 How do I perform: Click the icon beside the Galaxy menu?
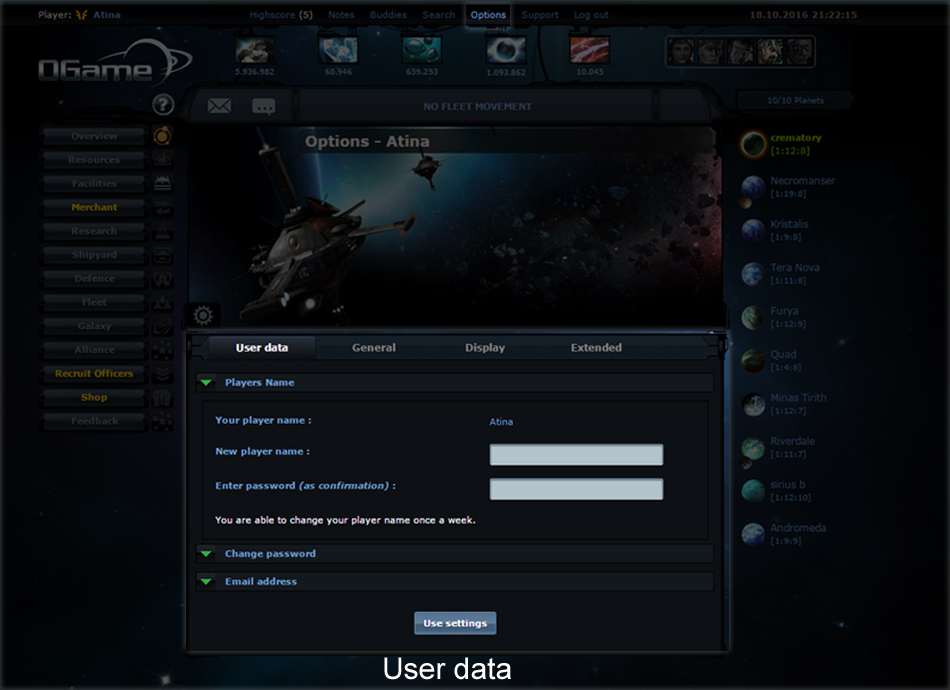click(x=162, y=326)
